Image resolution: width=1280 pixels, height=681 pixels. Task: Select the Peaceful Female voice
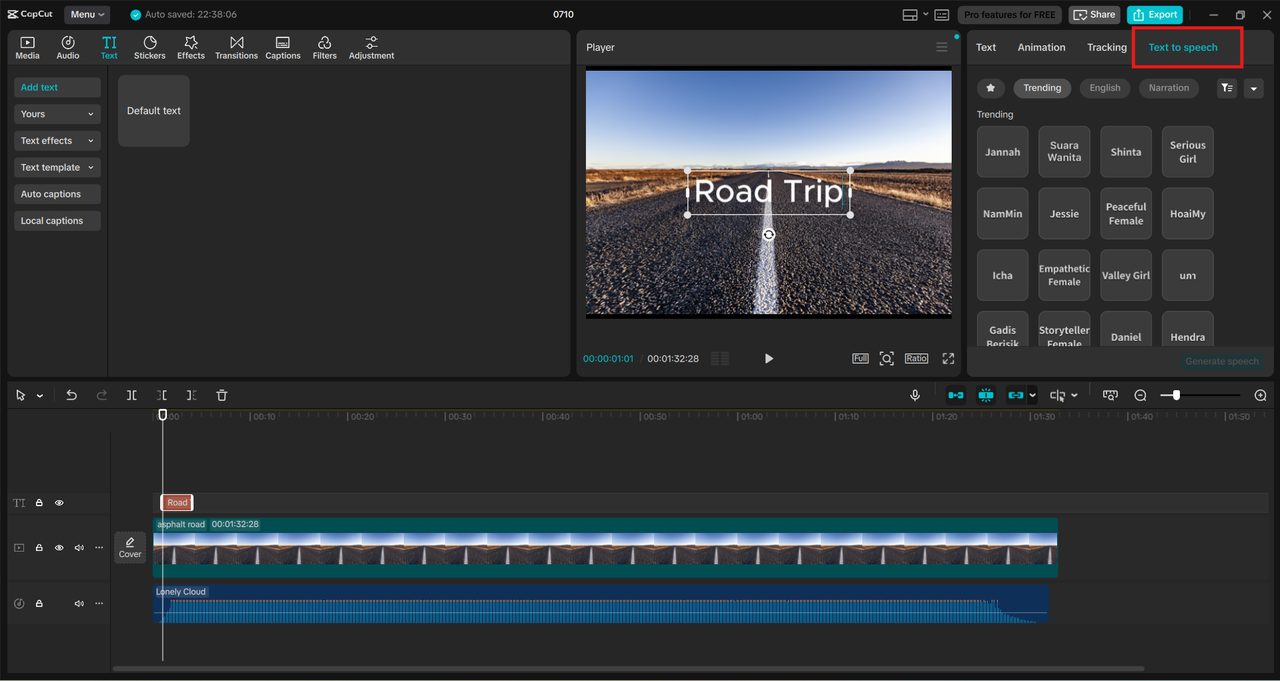1125,213
